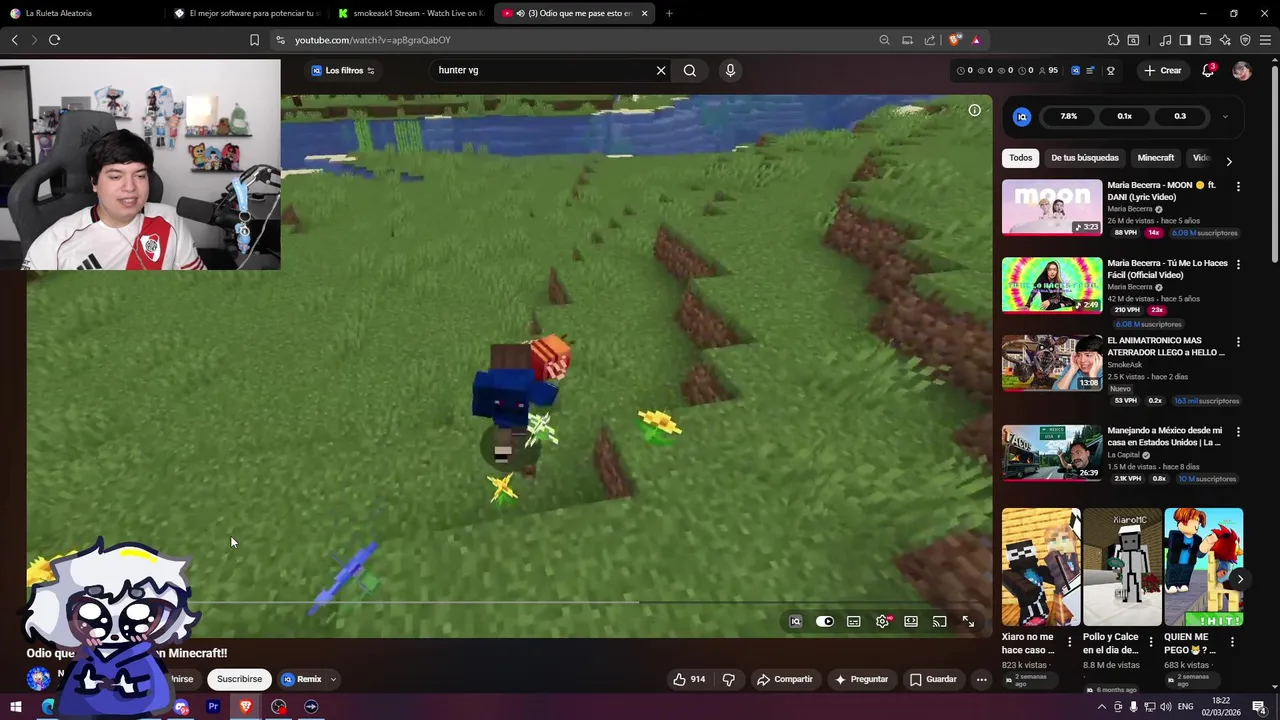Image resolution: width=1280 pixels, height=720 pixels.
Task: Open options for the SmokeAsk animatronico video
Action: (x=1238, y=341)
